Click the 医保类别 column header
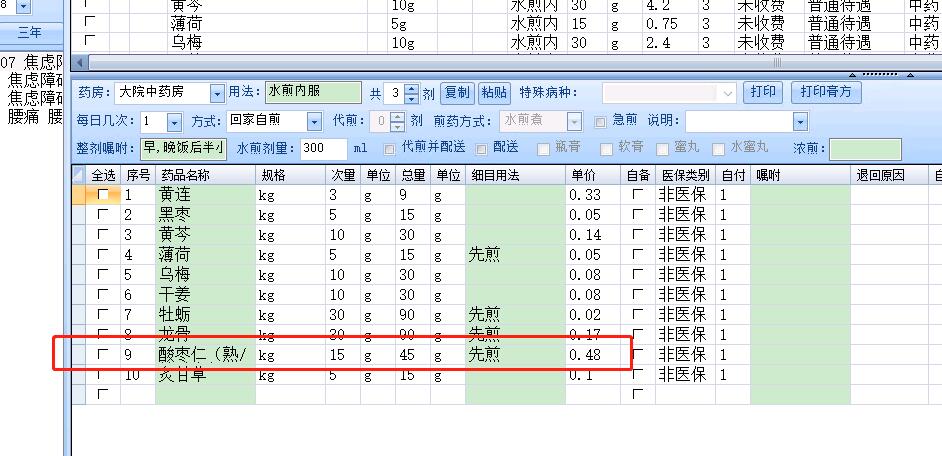942x456 pixels. (x=685, y=175)
